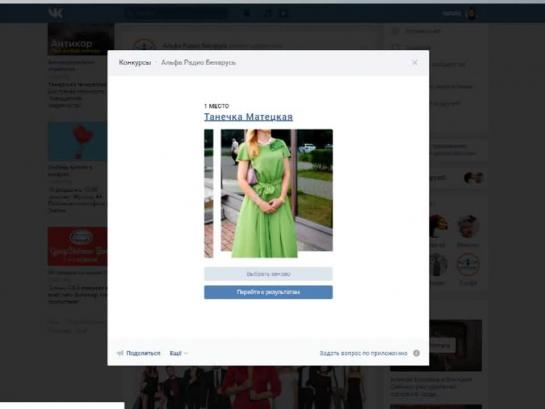Click the profile avatar in top right
The height and width of the screenshot is (409, 545).
tap(471, 14)
